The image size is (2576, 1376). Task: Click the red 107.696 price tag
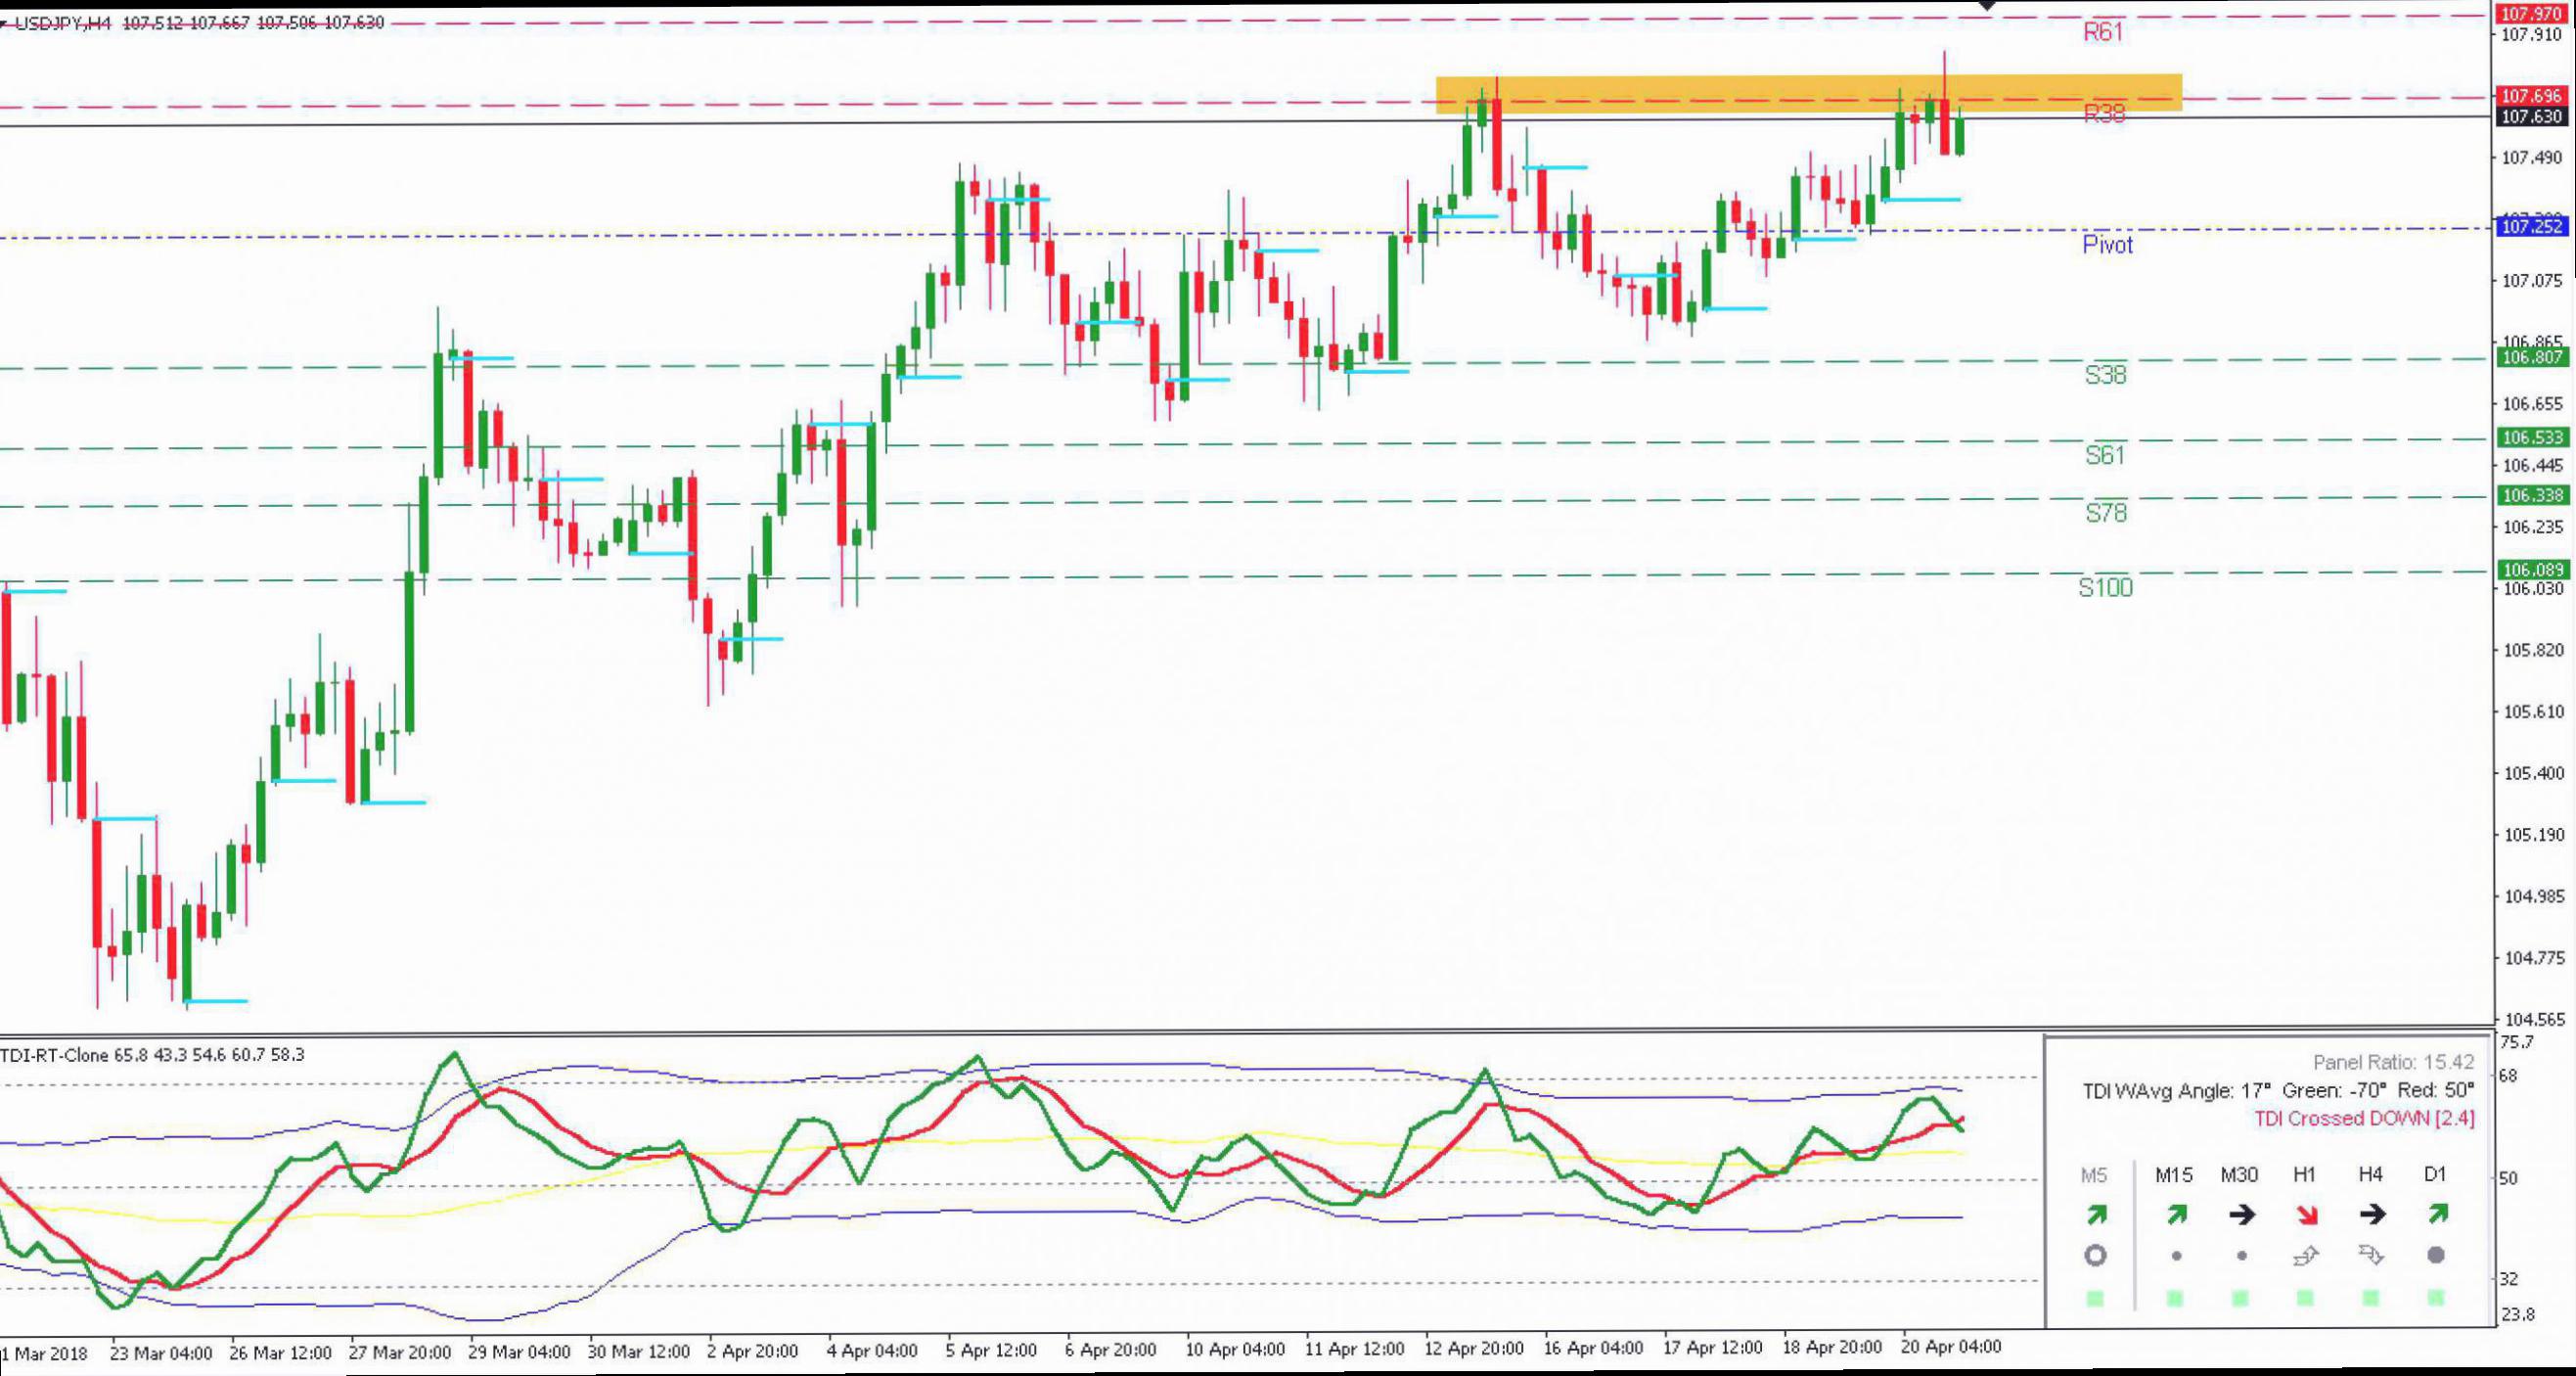coord(2534,96)
